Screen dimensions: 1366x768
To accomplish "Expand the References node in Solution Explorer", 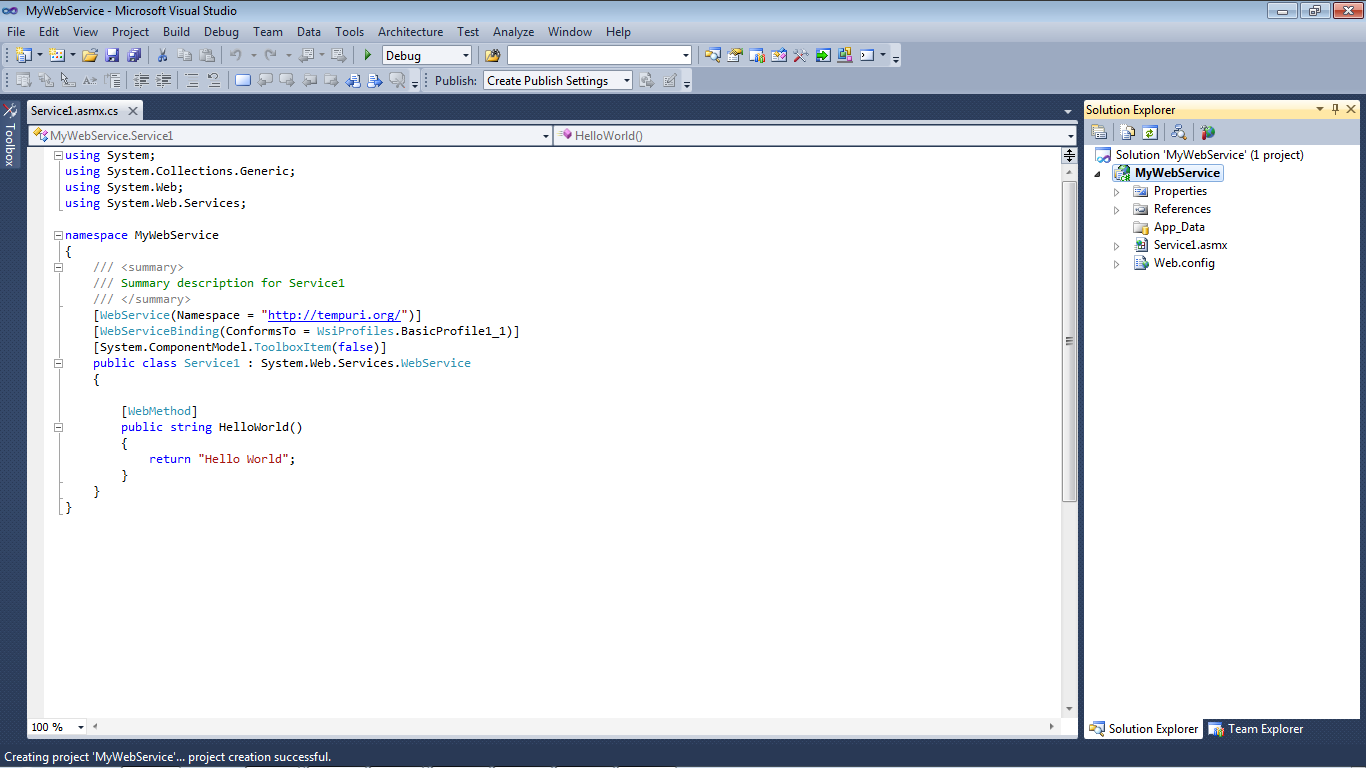I will (1117, 209).
